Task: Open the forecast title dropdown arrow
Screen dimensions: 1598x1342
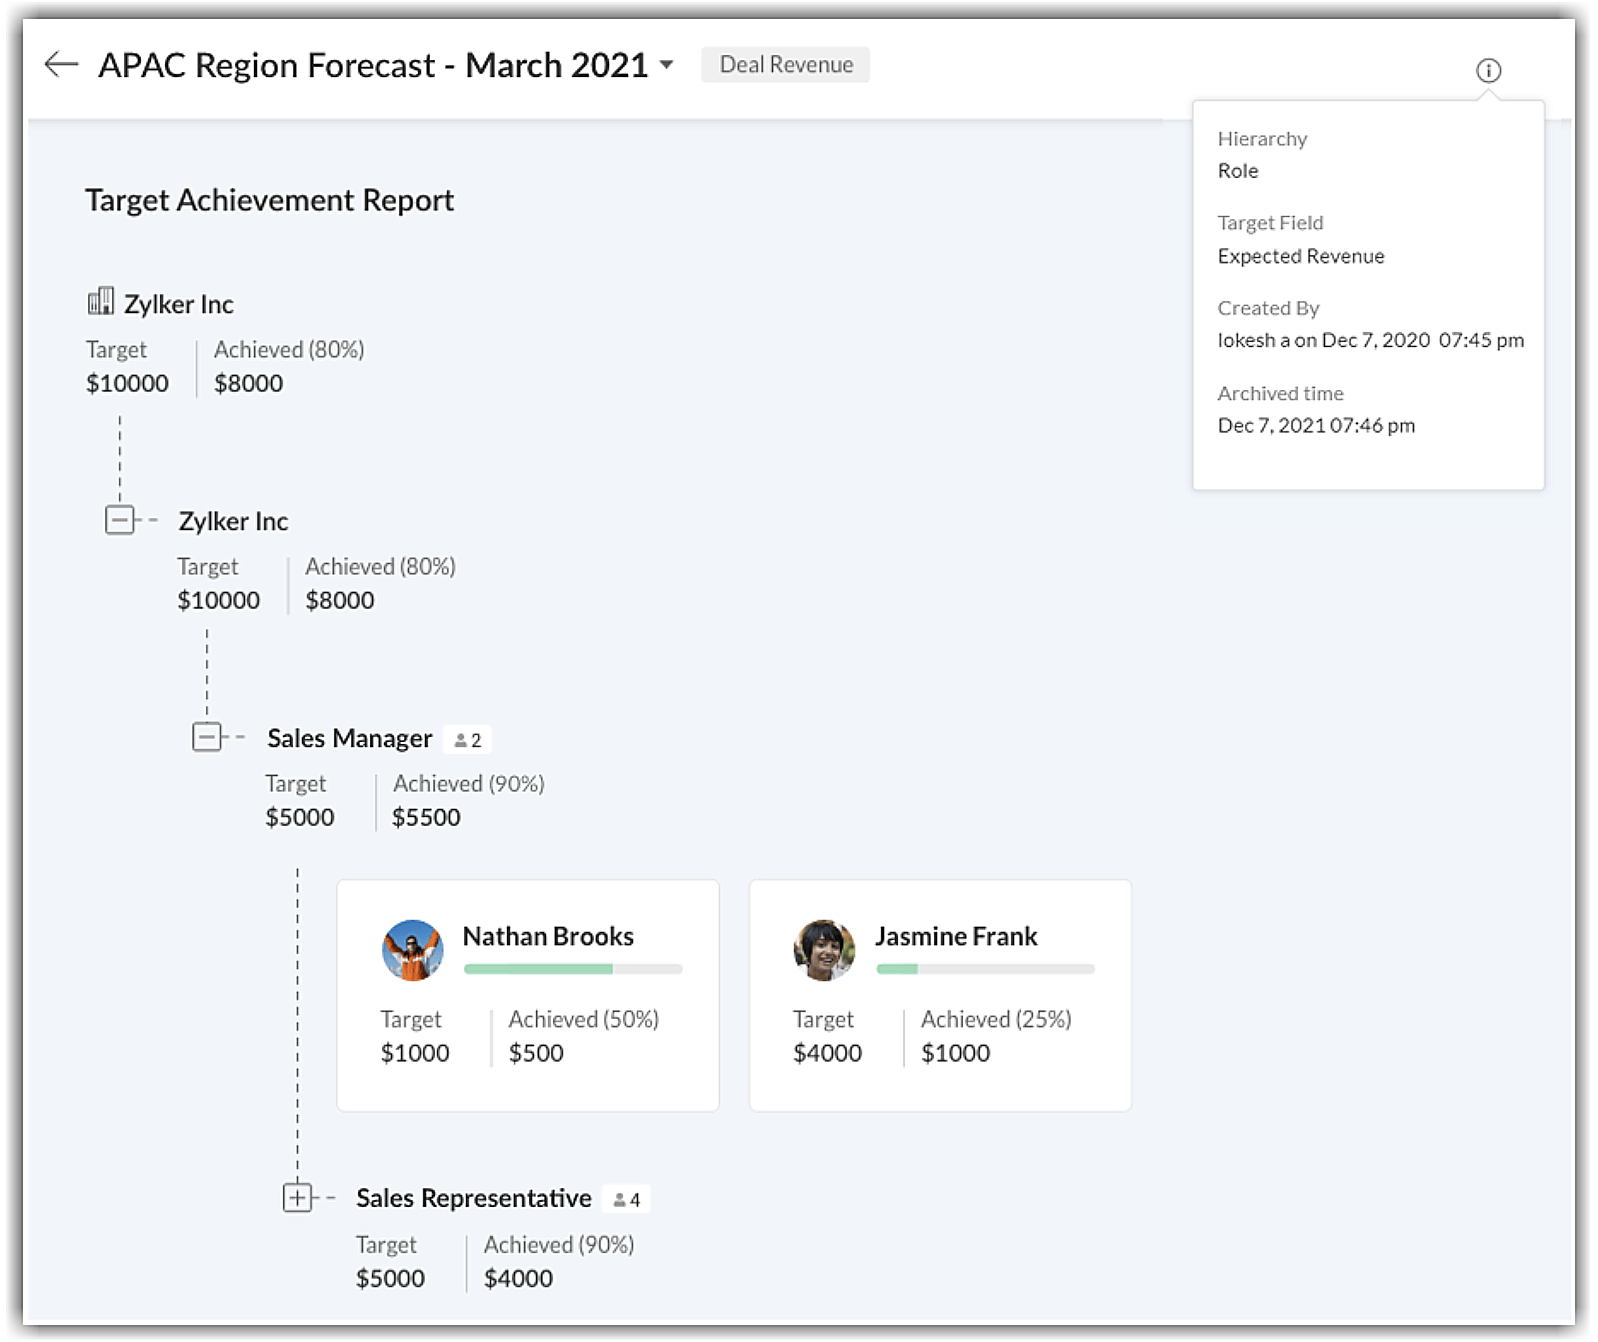Action: pos(667,66)
